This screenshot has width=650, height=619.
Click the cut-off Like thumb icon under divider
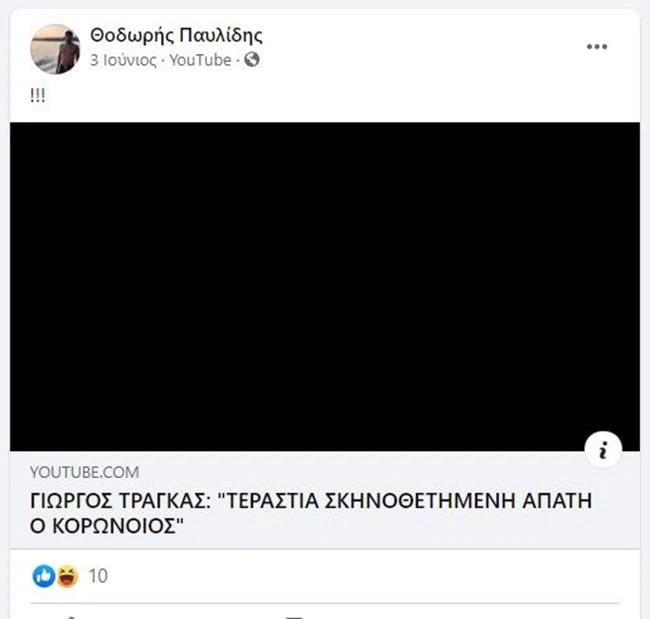[x=70, y=617]
